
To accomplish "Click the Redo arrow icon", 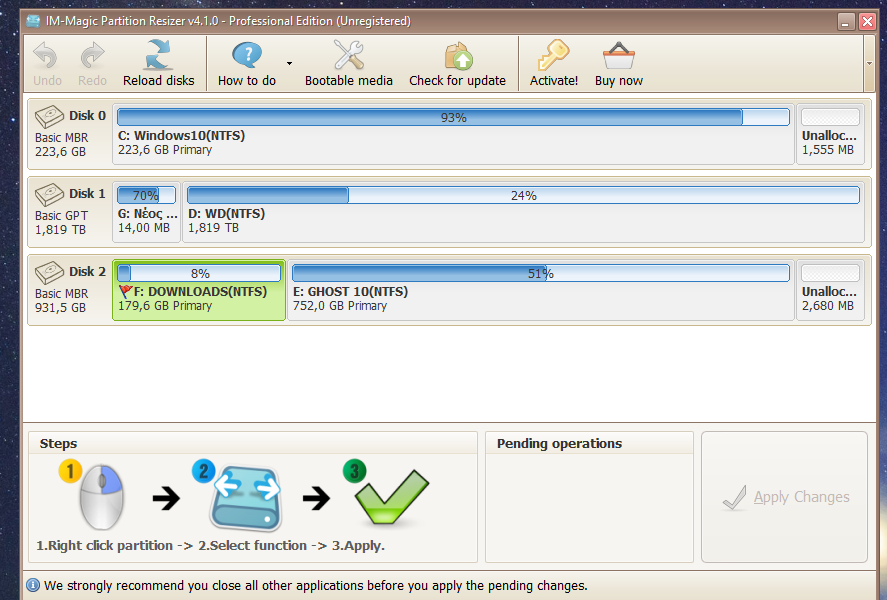I will (x=92, y=56).
